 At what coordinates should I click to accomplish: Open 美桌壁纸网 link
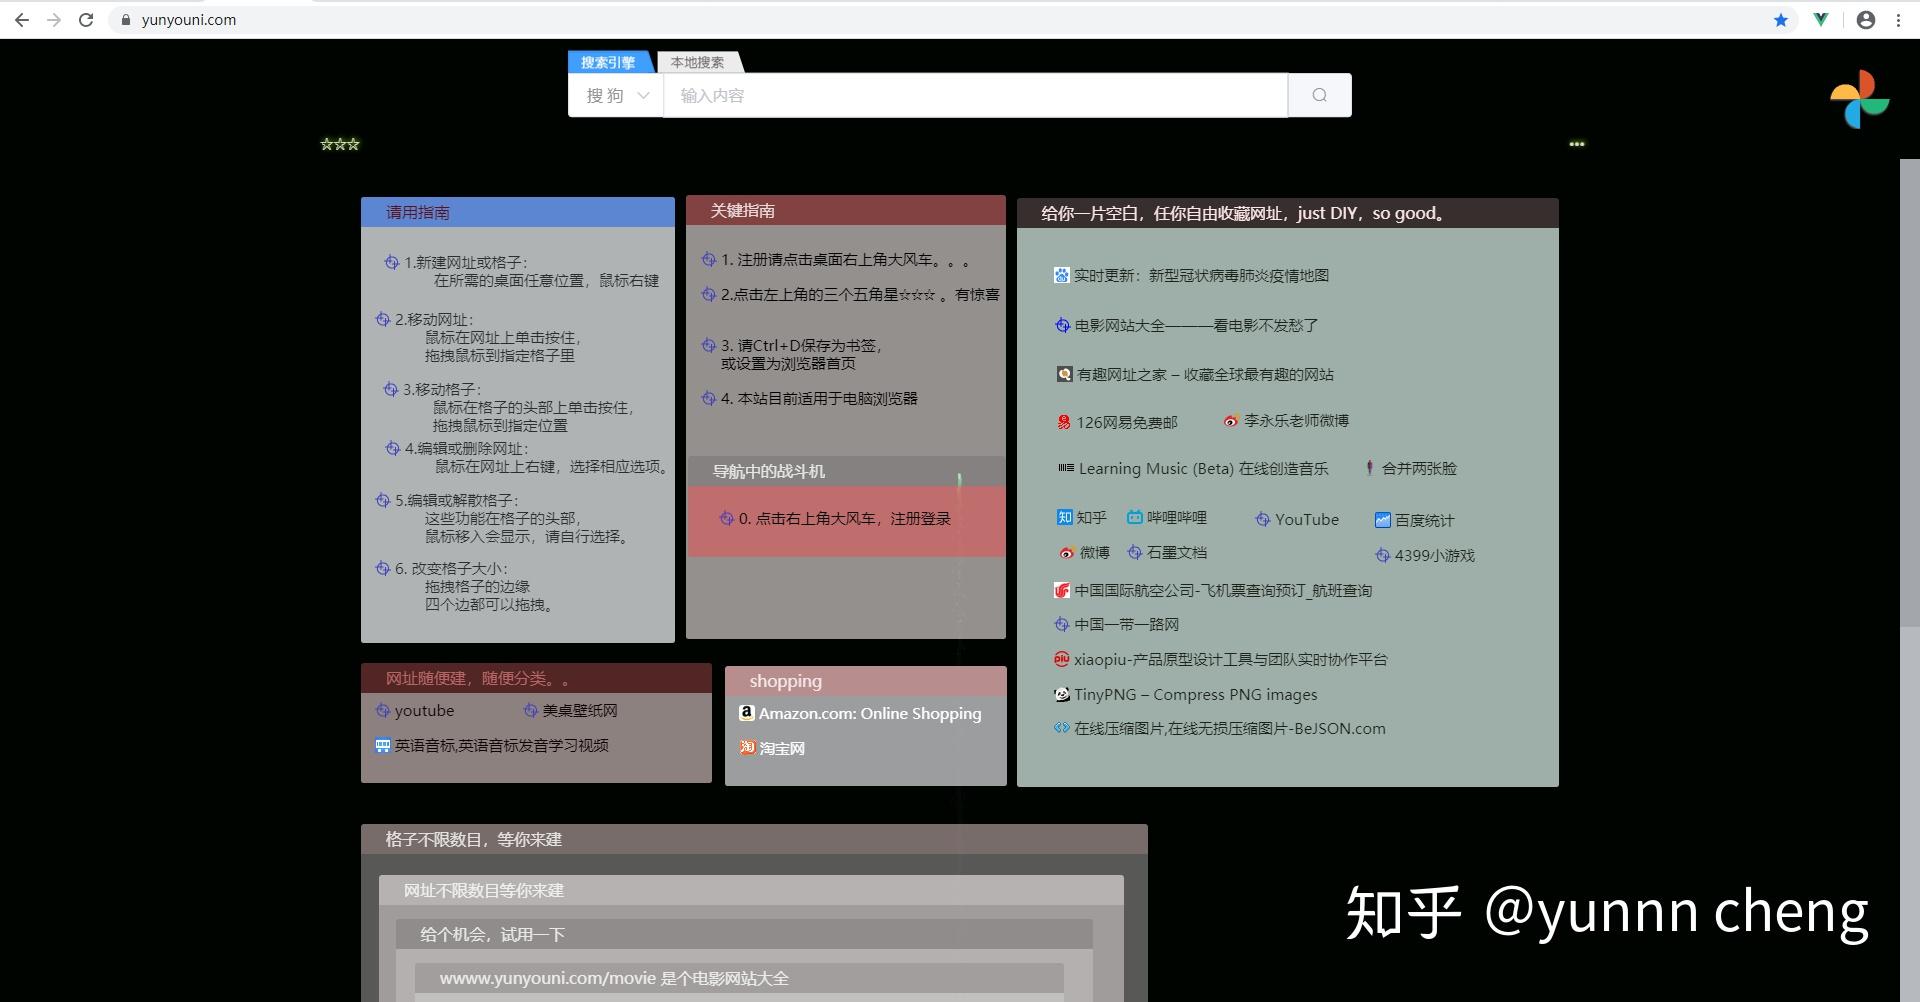tap(570, 710)
